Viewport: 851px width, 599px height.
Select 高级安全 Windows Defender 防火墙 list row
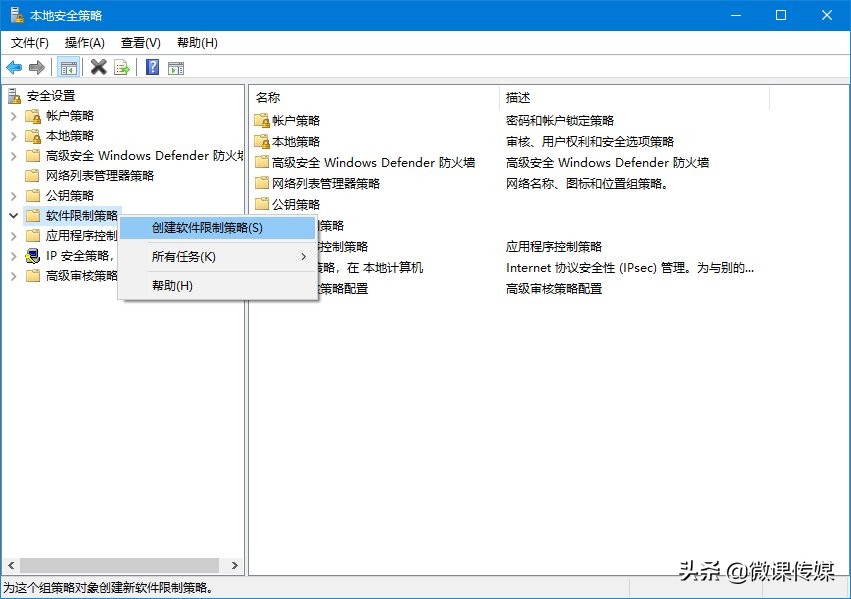[x=365, y=162]
